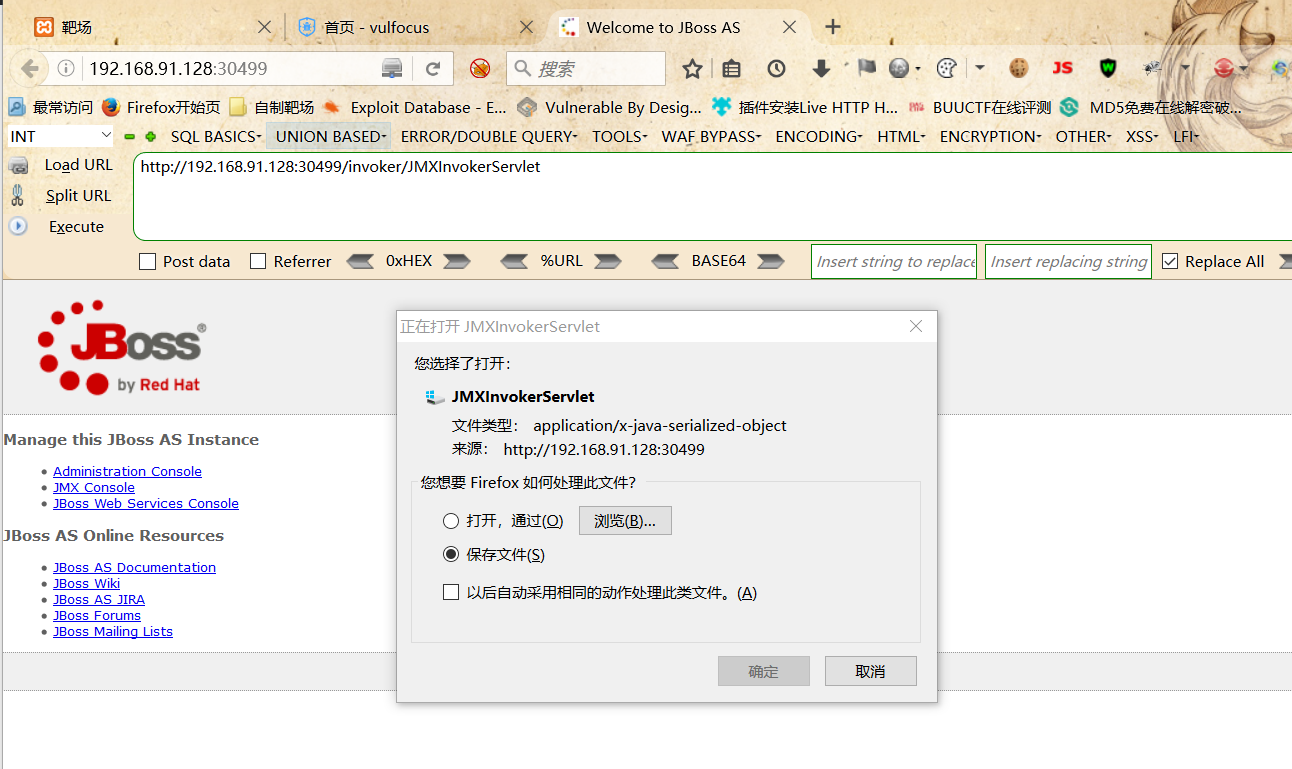This screenshot has height=769, width=1292.
Task: Click the 取消 button in dialog
Action: tap(871, 671)
